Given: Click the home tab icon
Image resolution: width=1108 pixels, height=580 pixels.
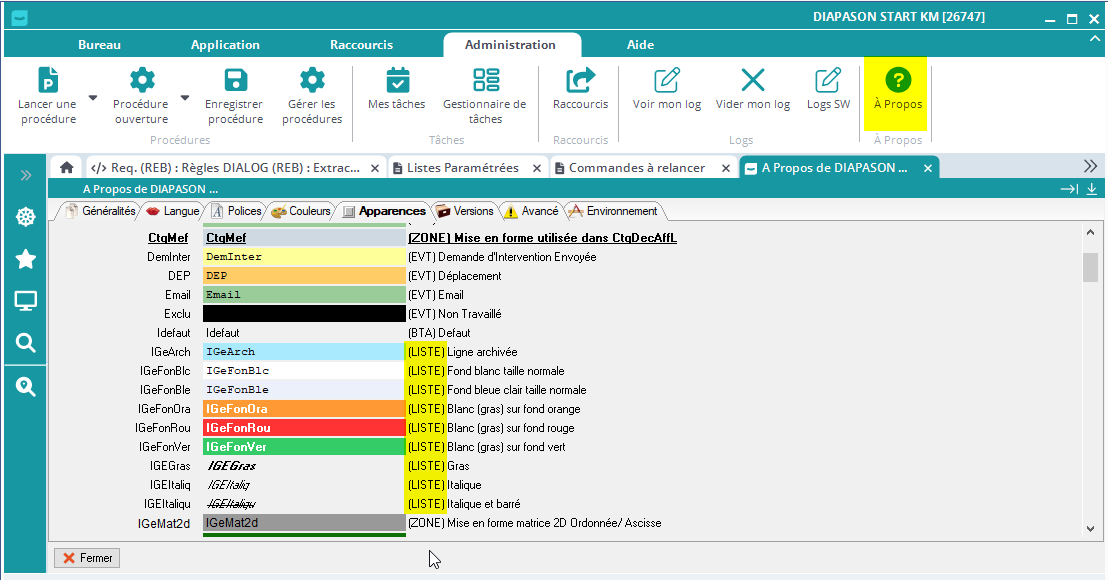Looking at the screenshot, I should coord(66,168).
